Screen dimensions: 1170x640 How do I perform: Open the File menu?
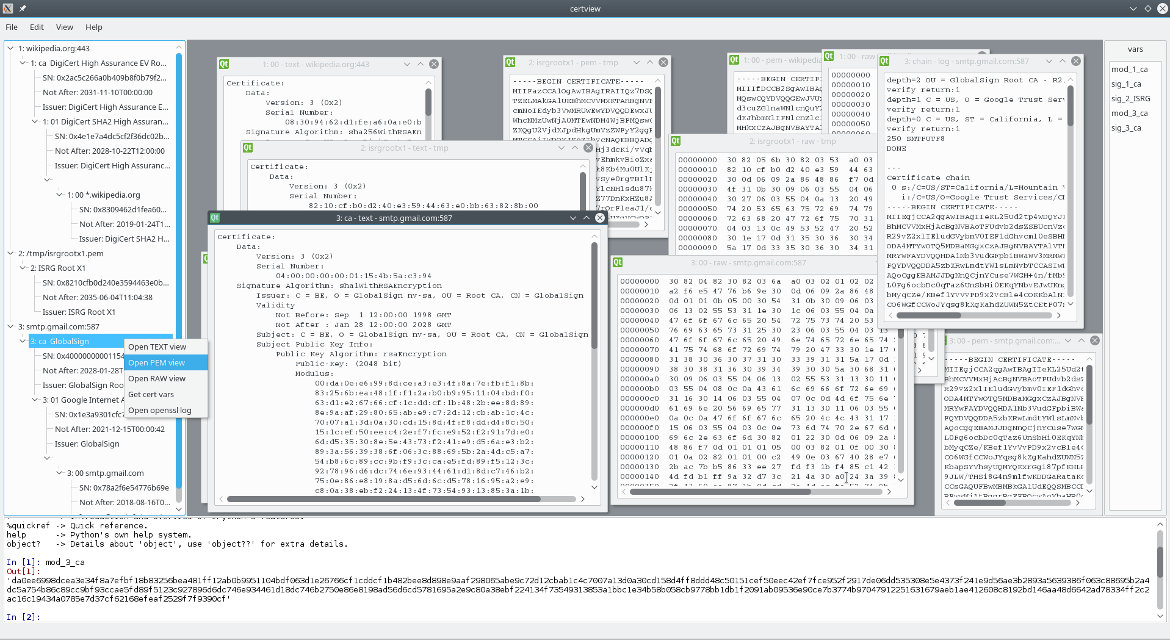[x=12, y=27]
